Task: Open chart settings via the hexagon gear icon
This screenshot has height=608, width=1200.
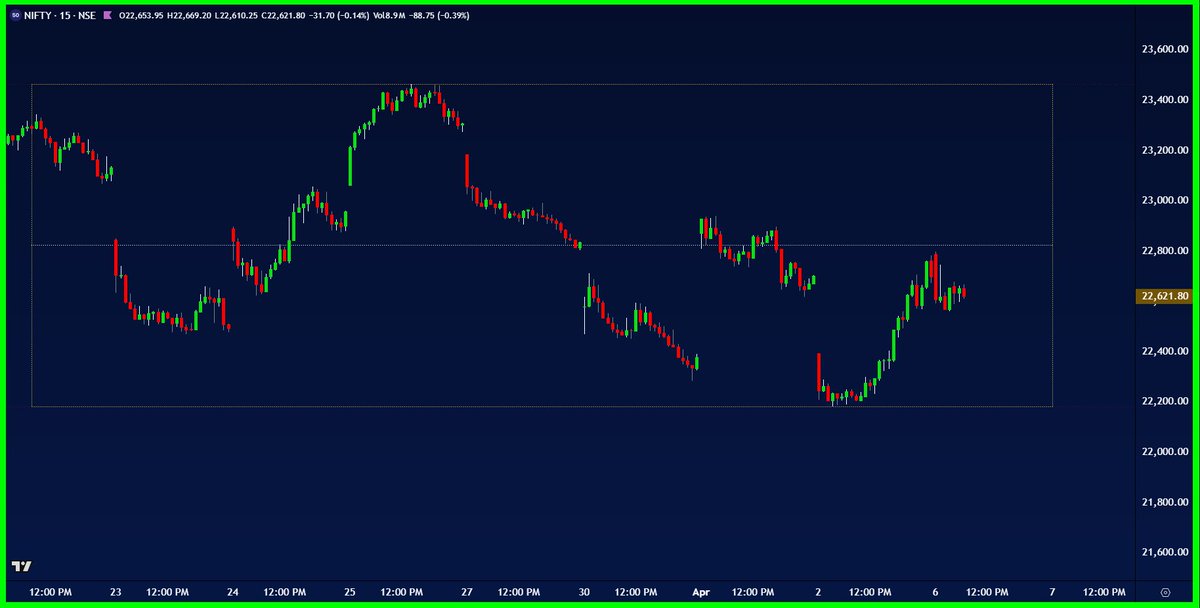Action: tap(1164, 593)
